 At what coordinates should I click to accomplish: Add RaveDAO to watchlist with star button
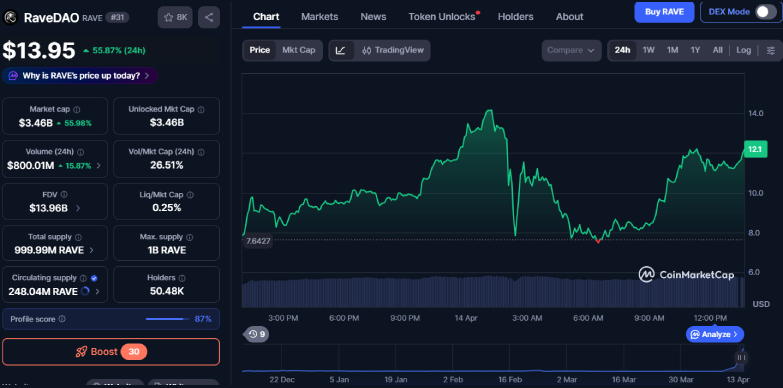click(175, 17)
